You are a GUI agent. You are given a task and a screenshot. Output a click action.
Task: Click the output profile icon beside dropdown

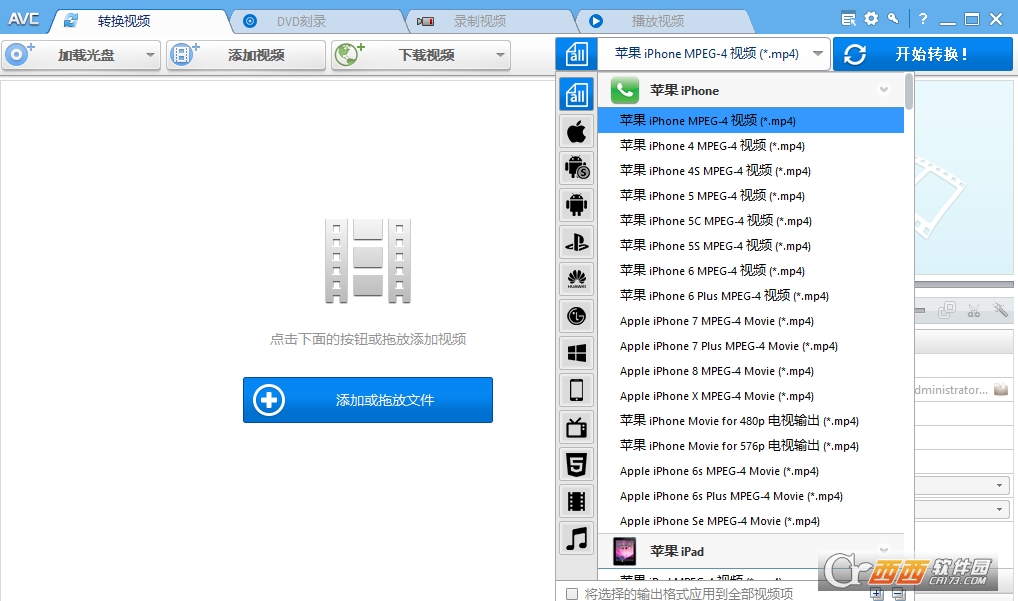click(x=576, y=54)
